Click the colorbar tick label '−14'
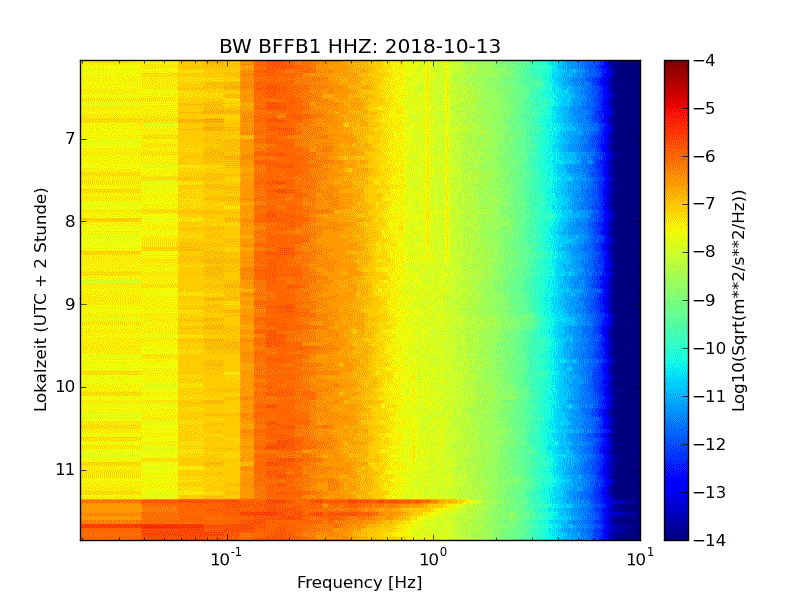Image resolution: width=800 pixels, height=600 pixels. (710, 540)
